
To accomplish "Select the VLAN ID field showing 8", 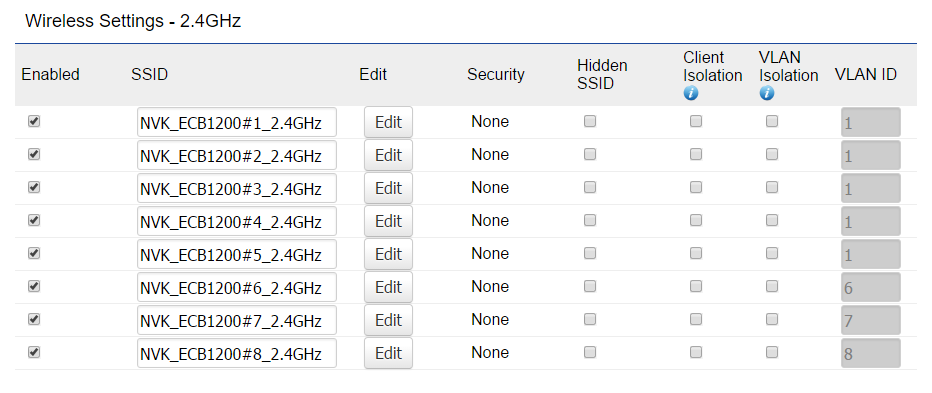I will tap(871, 354).
